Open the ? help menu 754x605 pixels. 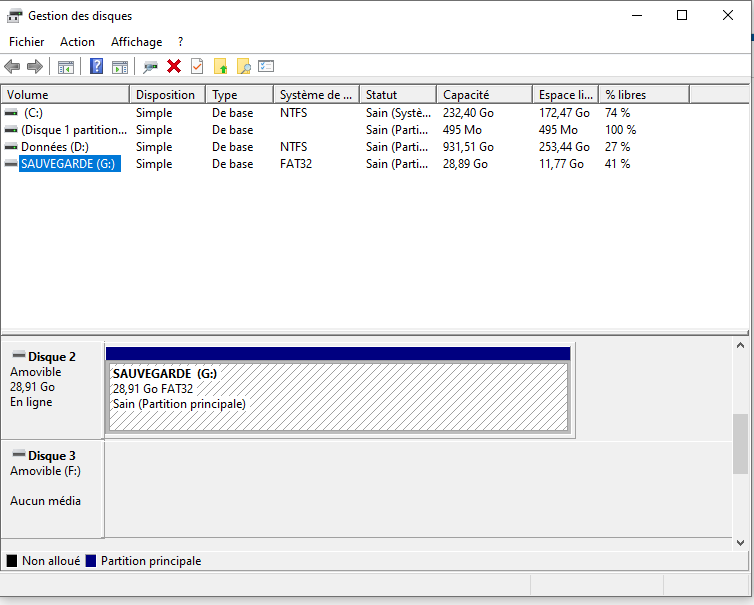point(180,42)
